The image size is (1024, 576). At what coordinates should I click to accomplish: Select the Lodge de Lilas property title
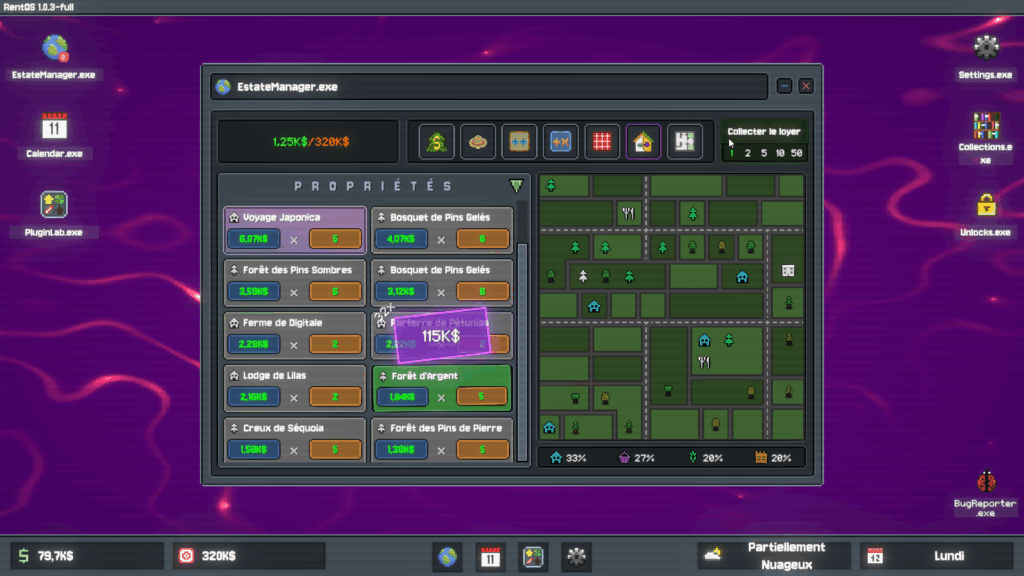(274, 376)
